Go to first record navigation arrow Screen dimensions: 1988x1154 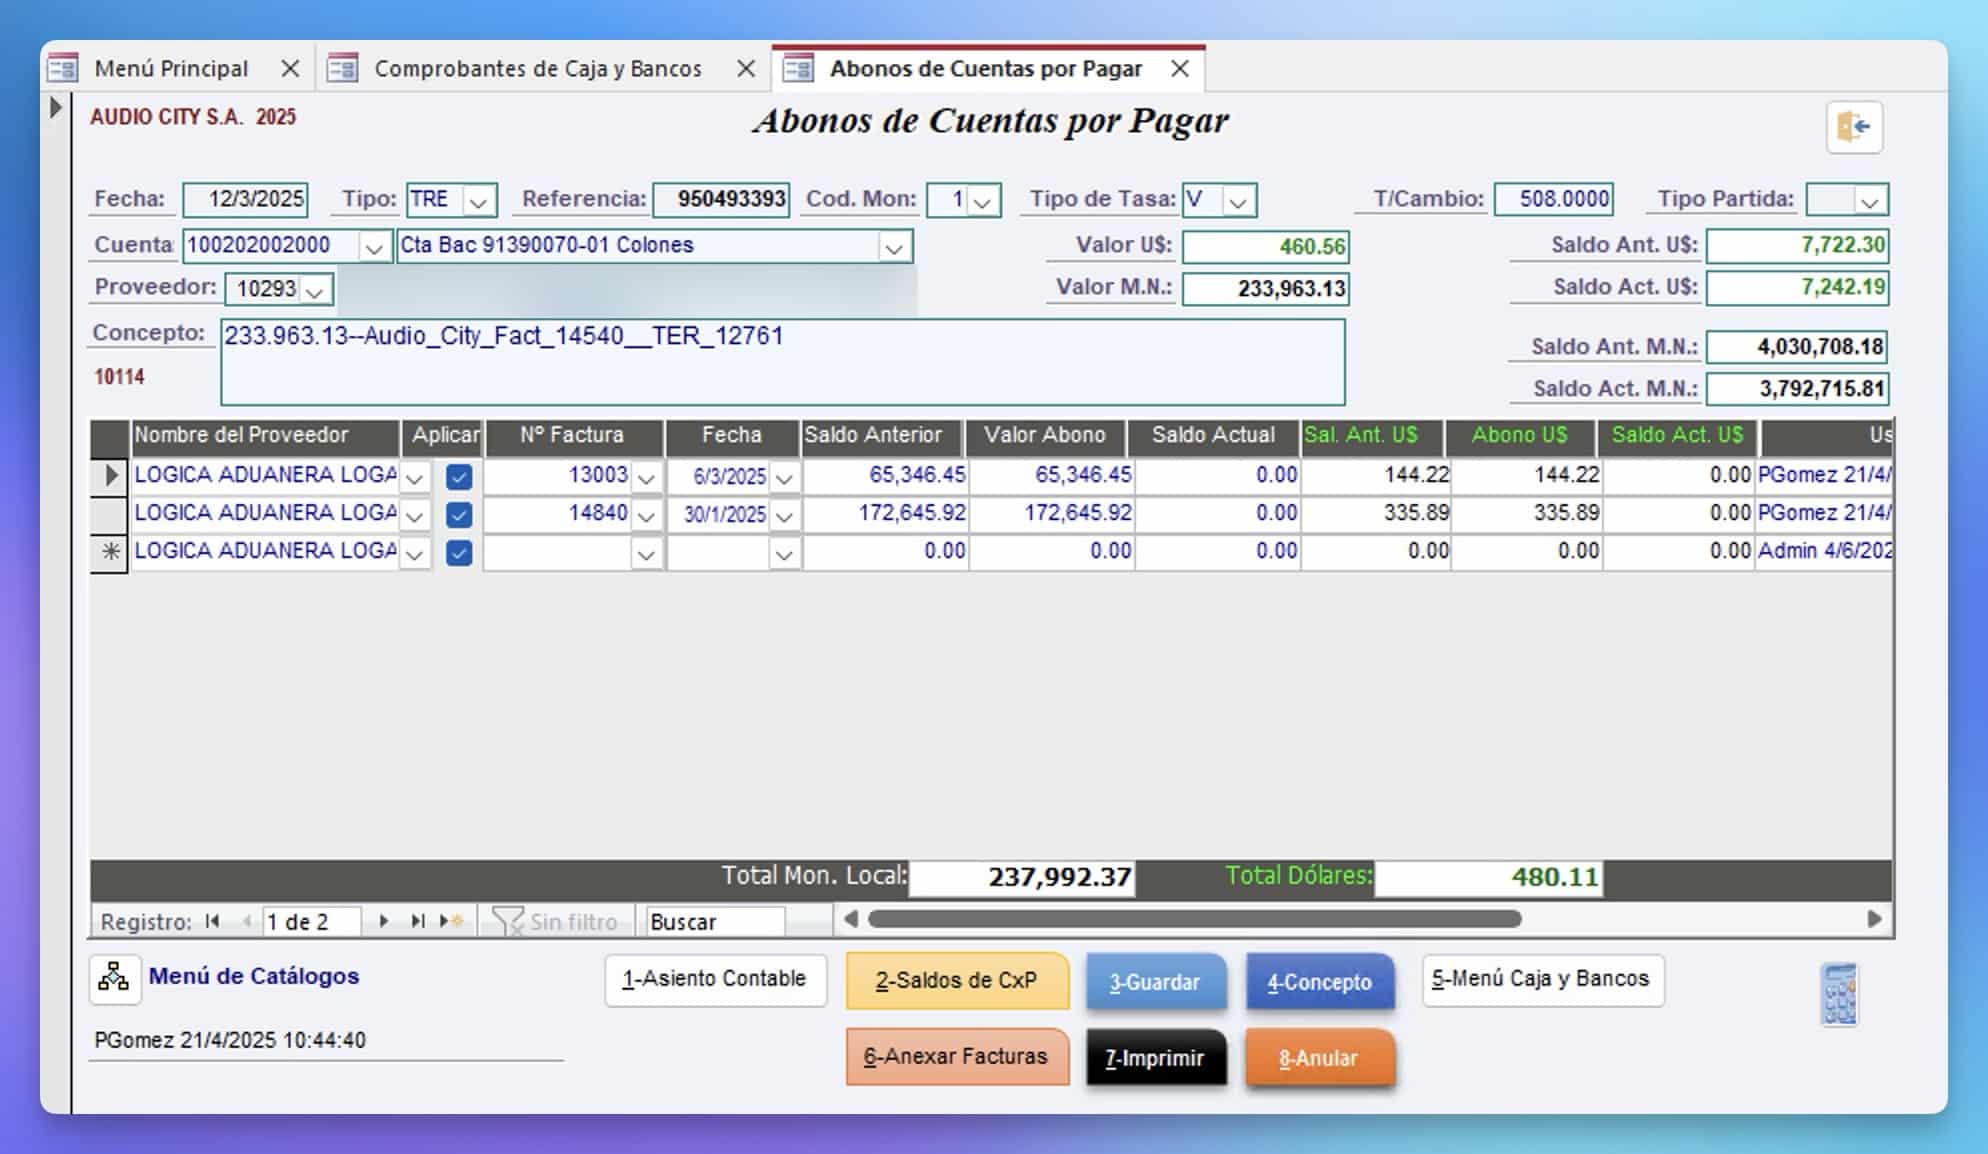coord(212,921)
